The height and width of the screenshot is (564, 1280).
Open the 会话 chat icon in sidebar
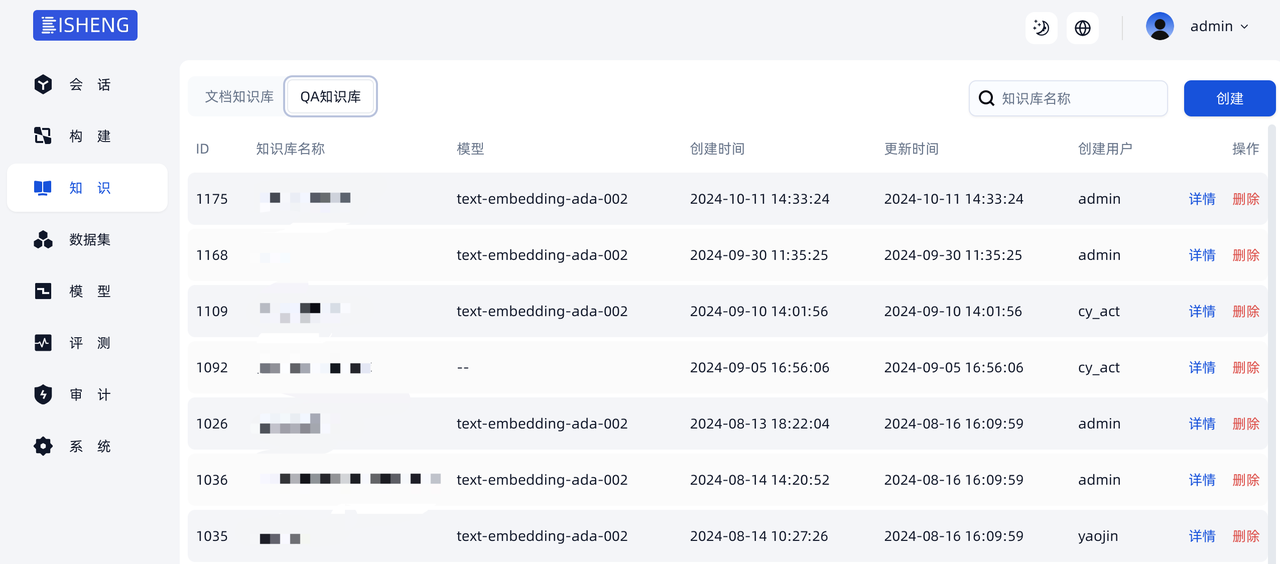43,85
